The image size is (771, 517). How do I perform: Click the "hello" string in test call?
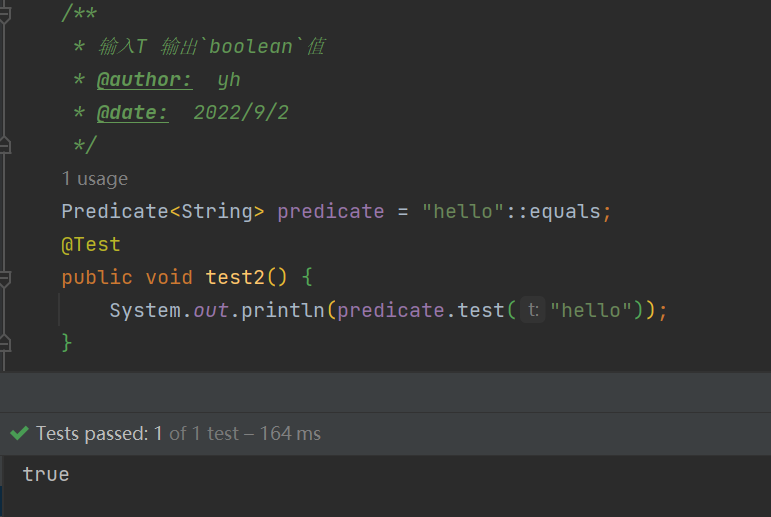click(591, 310)
